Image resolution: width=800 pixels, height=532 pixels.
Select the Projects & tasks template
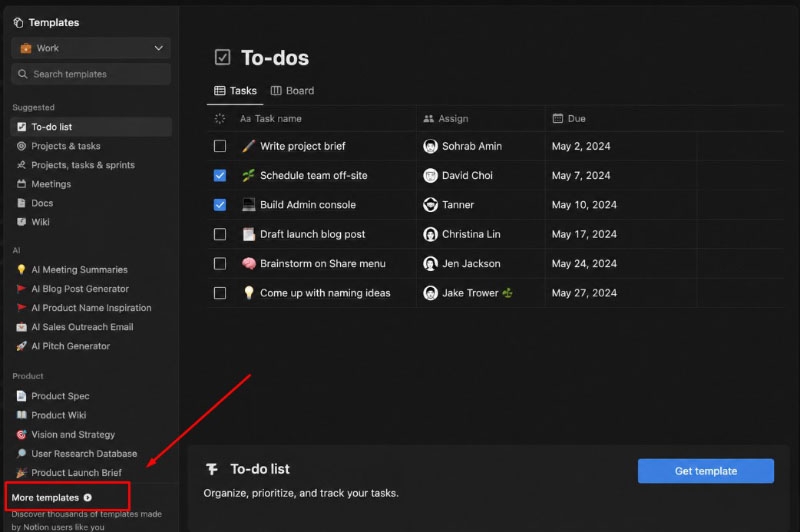[91, 146]
